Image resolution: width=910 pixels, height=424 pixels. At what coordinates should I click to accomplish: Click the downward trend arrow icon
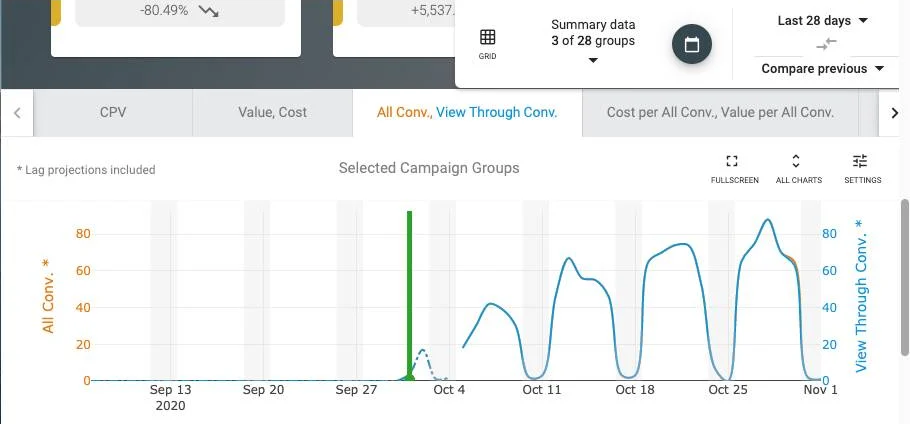click(x=208, y=10)
